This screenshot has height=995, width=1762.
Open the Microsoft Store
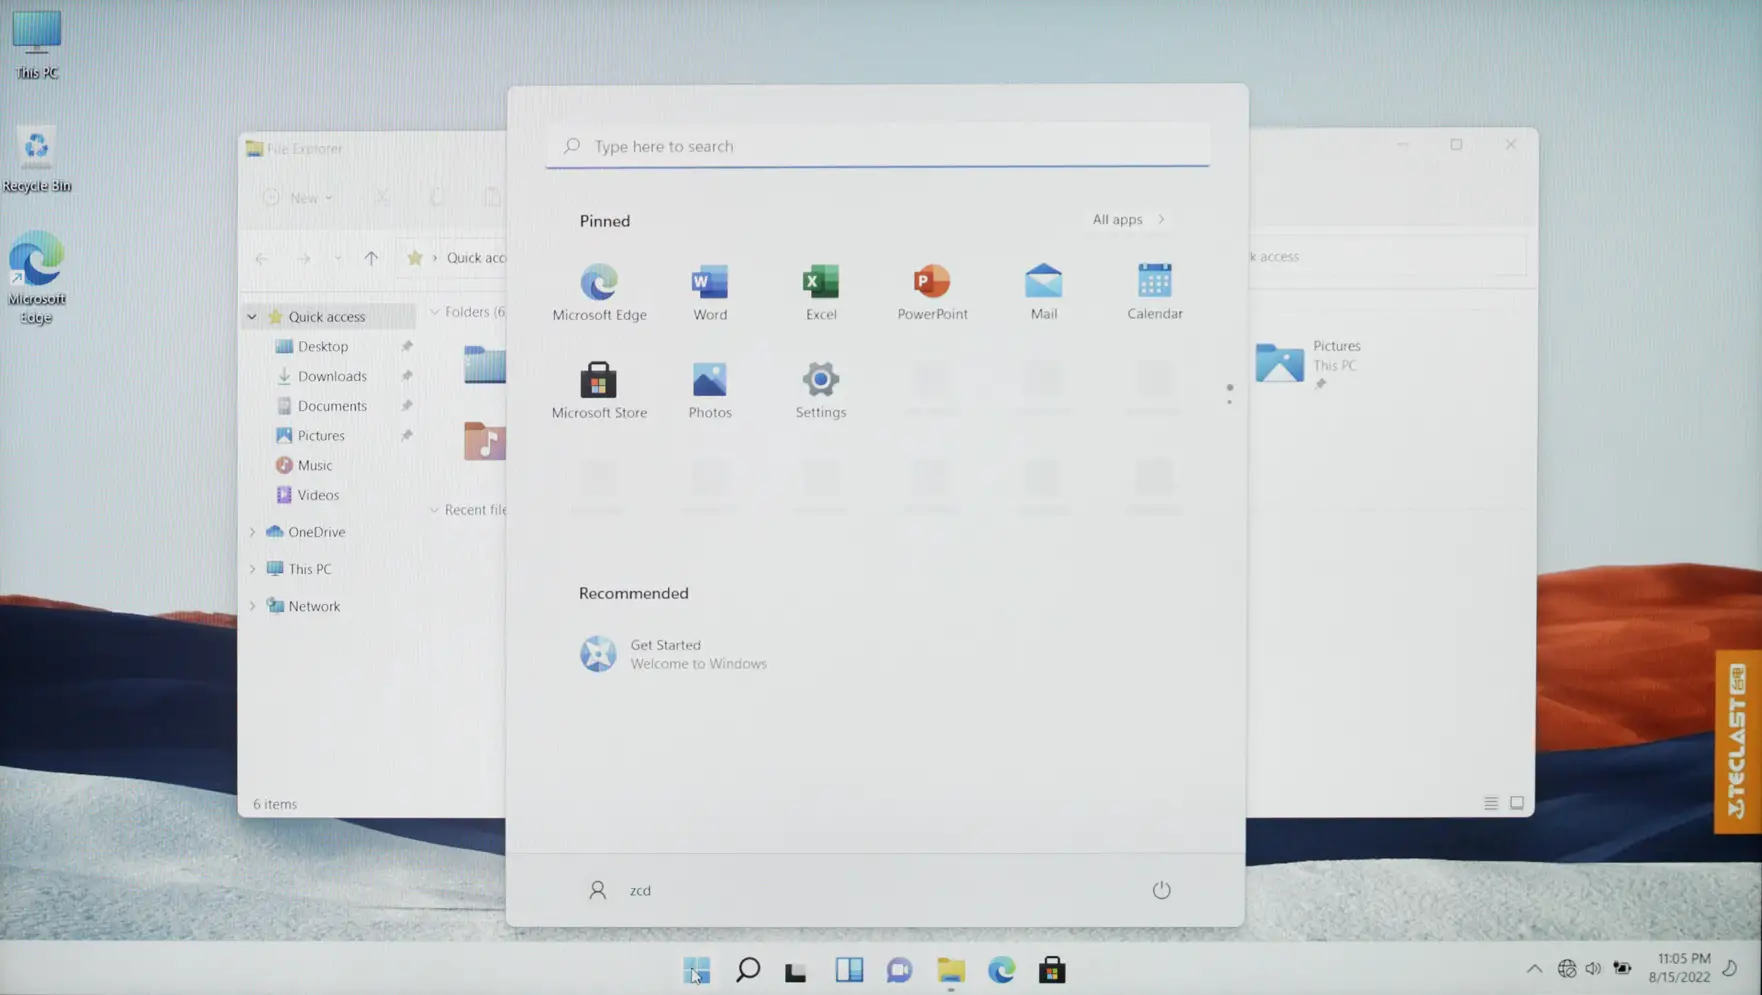[x=599, y=390]
